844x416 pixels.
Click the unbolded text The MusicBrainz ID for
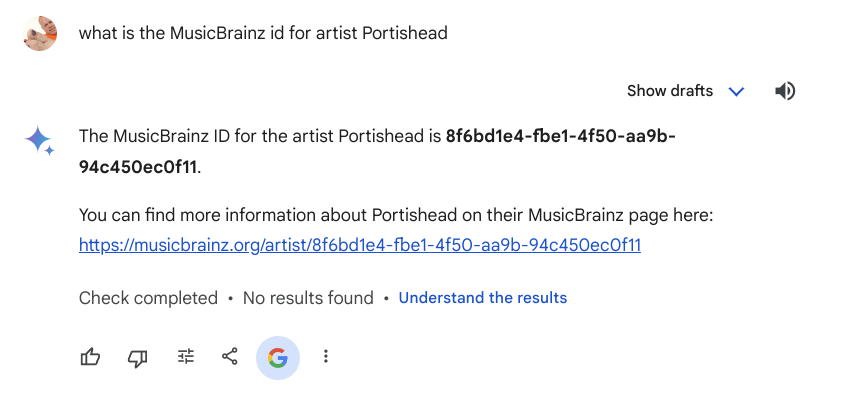point(167,136)
